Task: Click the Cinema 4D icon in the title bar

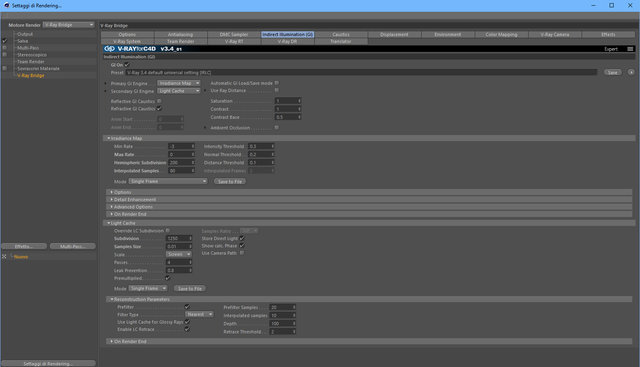Action: pyautogui.click(x=6, y=5)
